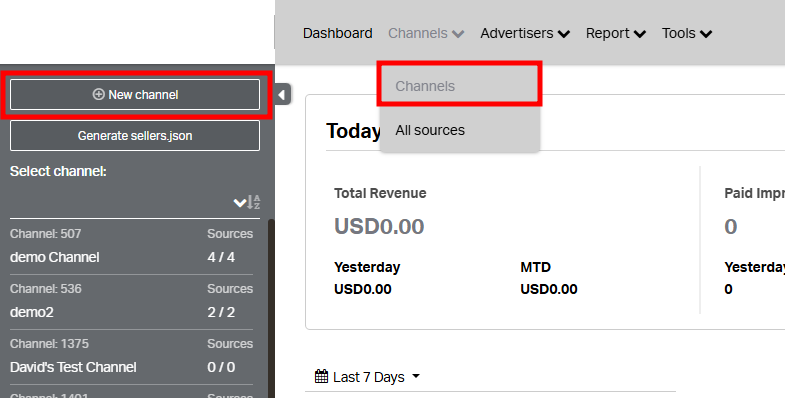Open the Tools dropdown menu

(x=687, y=34)
